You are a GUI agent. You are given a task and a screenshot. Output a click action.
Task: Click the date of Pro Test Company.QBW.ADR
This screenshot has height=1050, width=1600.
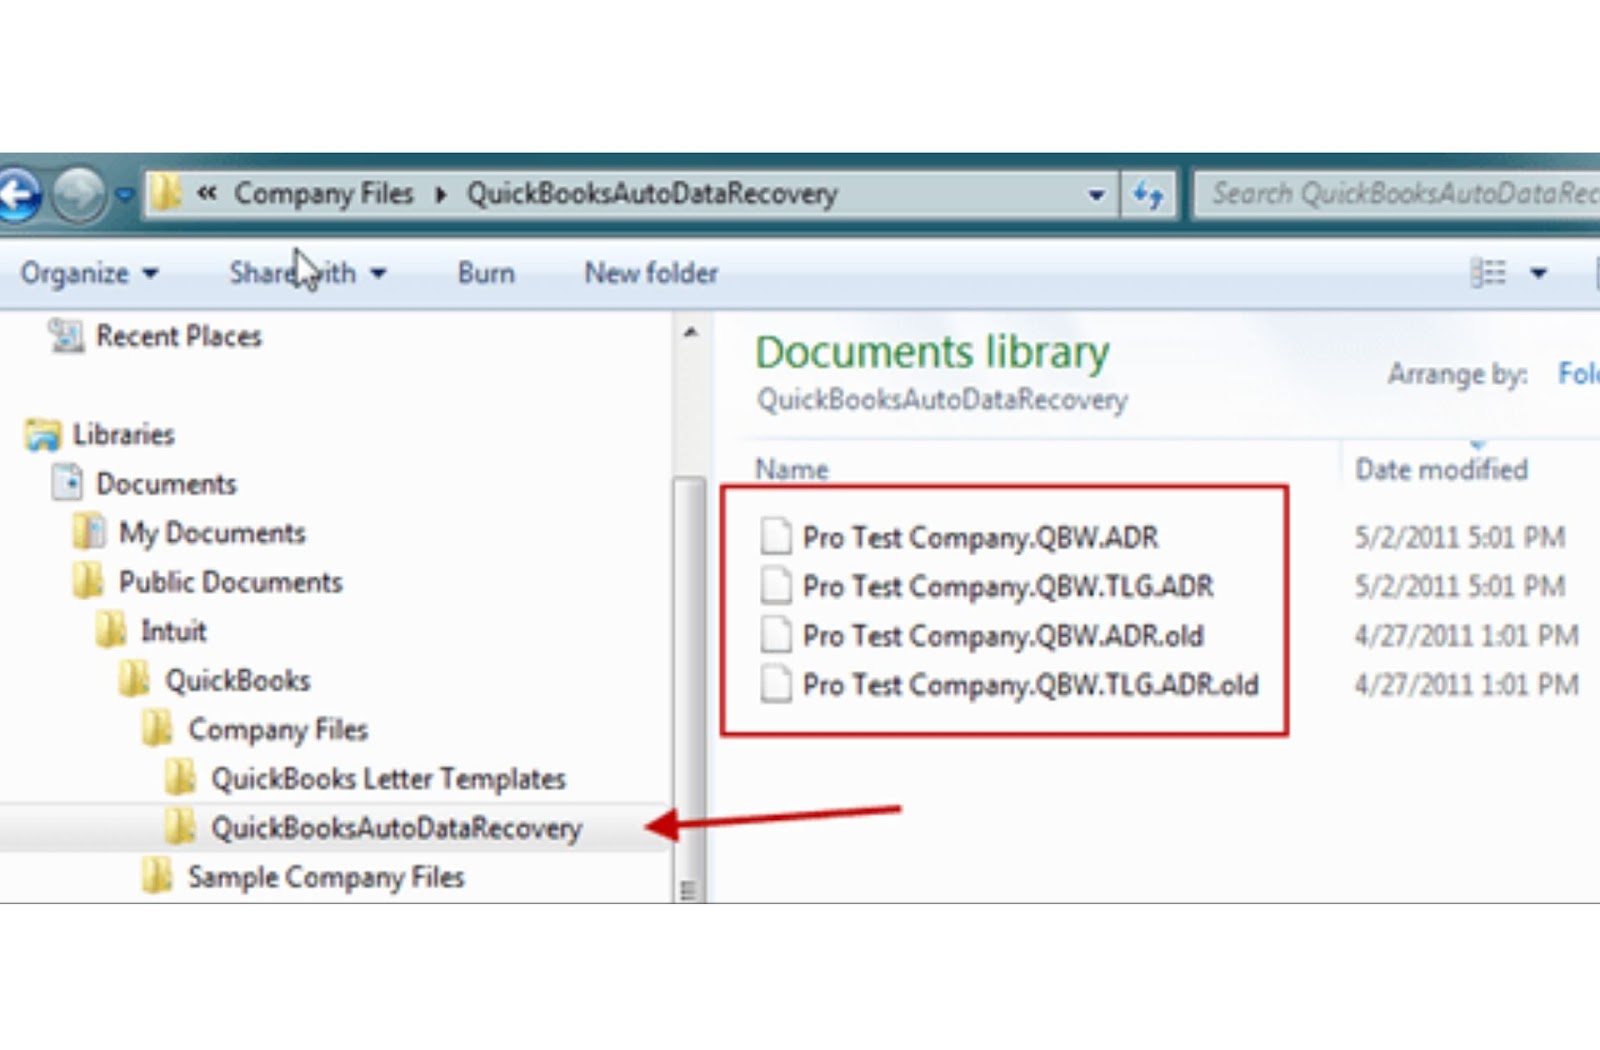click(1460, 538)
